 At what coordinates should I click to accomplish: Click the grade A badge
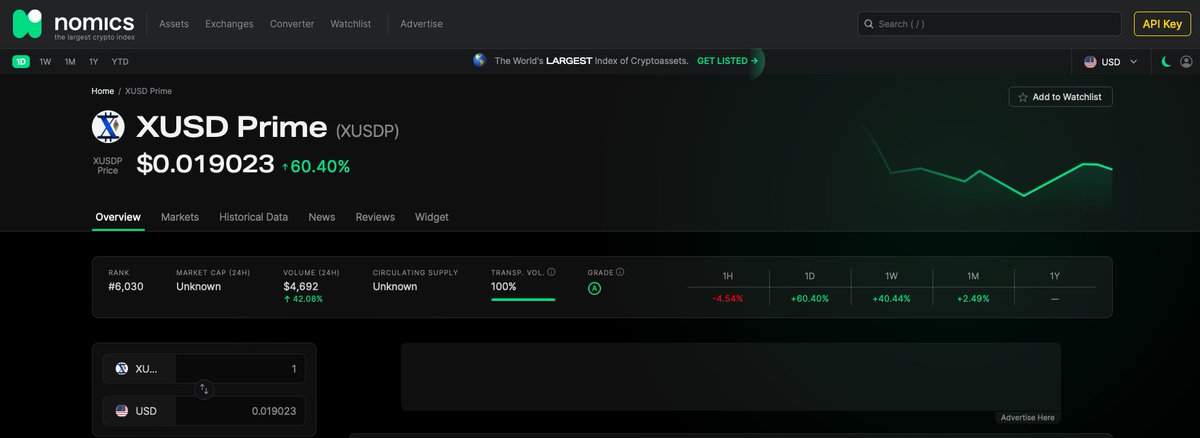[x=594, y=288]
